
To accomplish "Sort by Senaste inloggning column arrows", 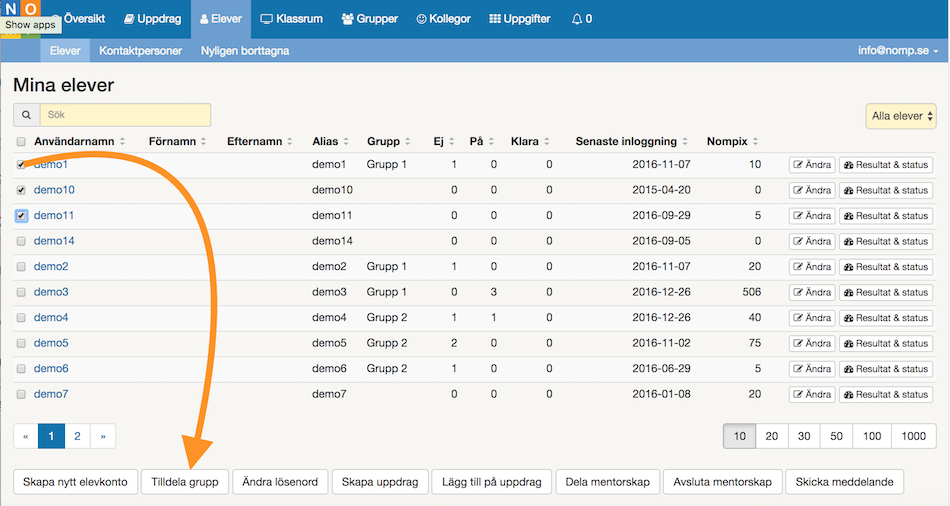I will [685, 142].
